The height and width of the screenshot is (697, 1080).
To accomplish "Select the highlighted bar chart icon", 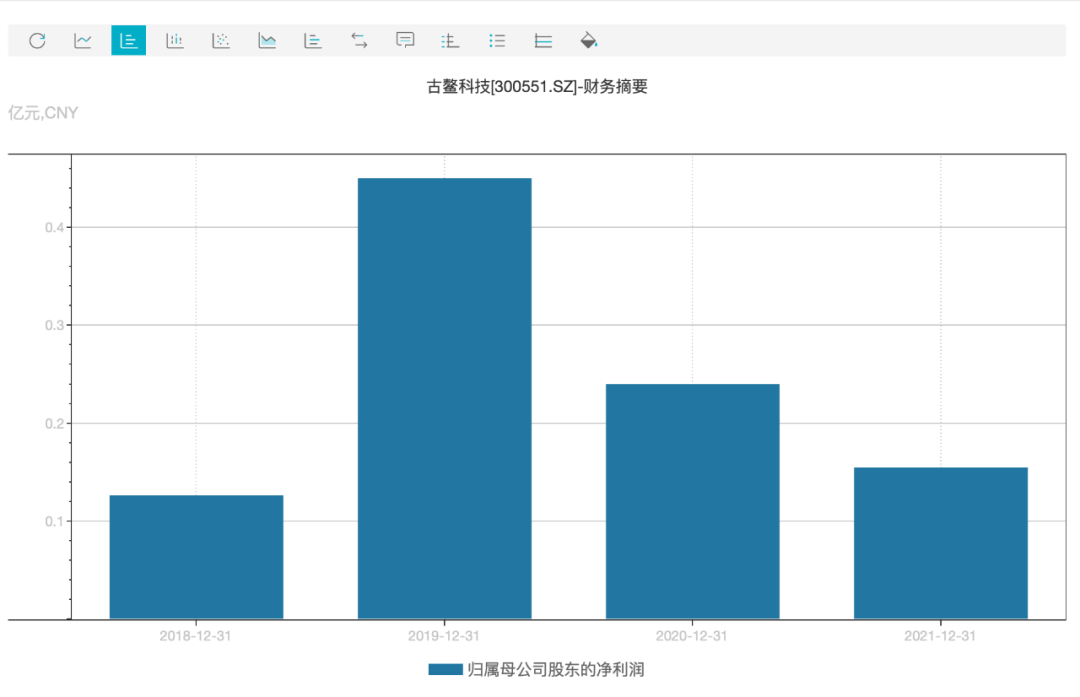I will (x=128, y=41).
